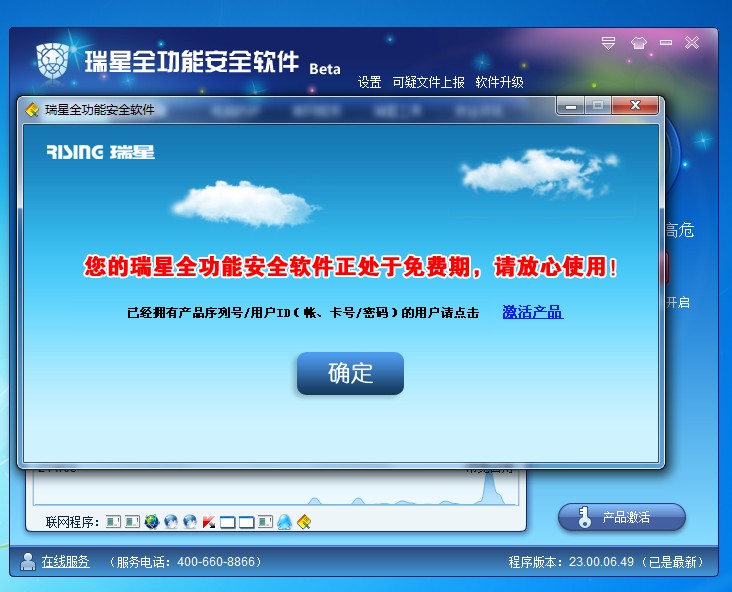Select console icon right after 联网程序 label

point(113,522)
